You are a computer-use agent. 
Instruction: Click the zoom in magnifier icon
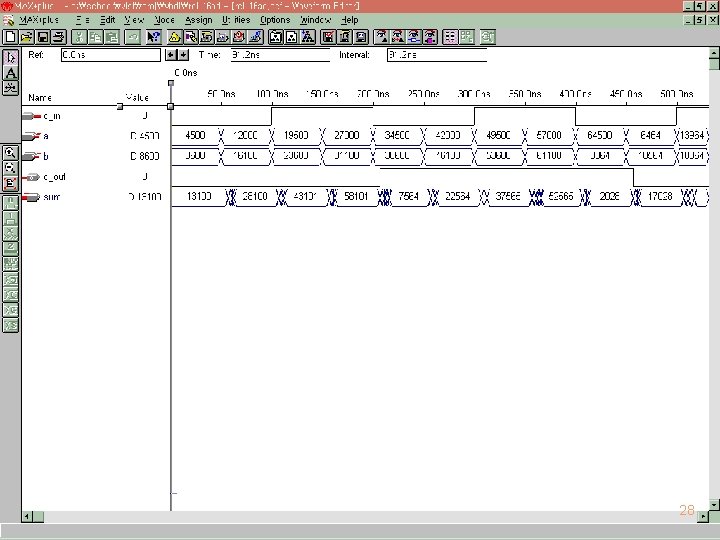(10, 152)
